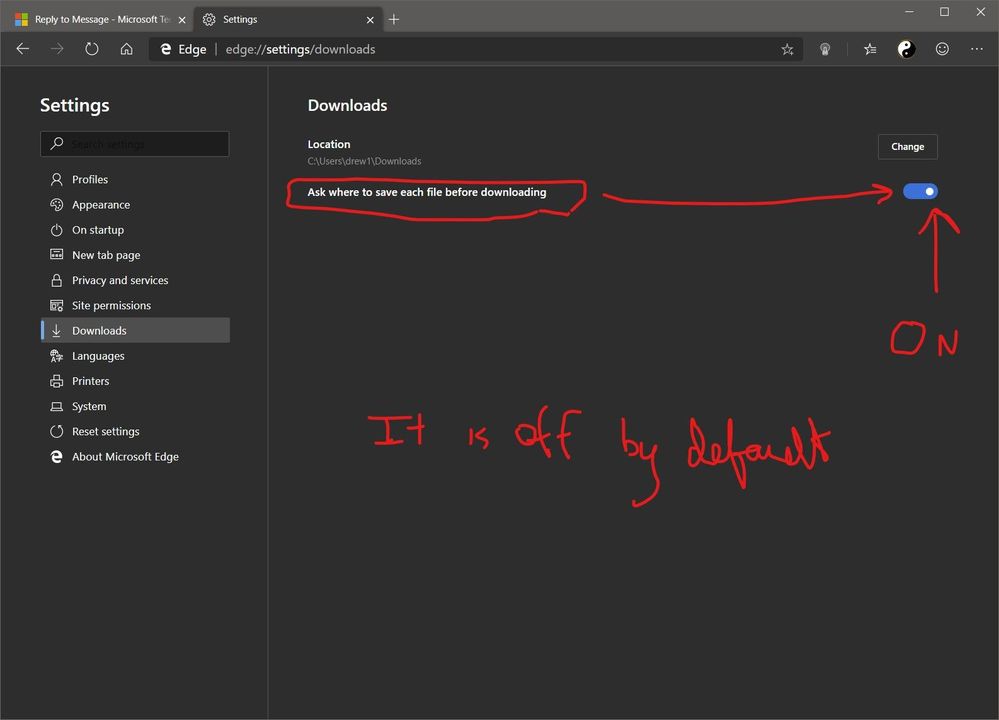
Task: Click the forward navigation arrow
Action: click(57, 49)
